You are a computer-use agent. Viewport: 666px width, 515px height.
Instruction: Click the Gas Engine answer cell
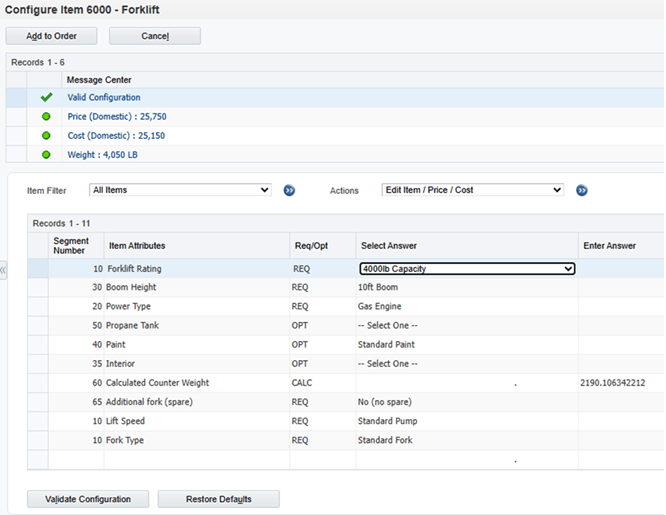(x=467, y=306)
